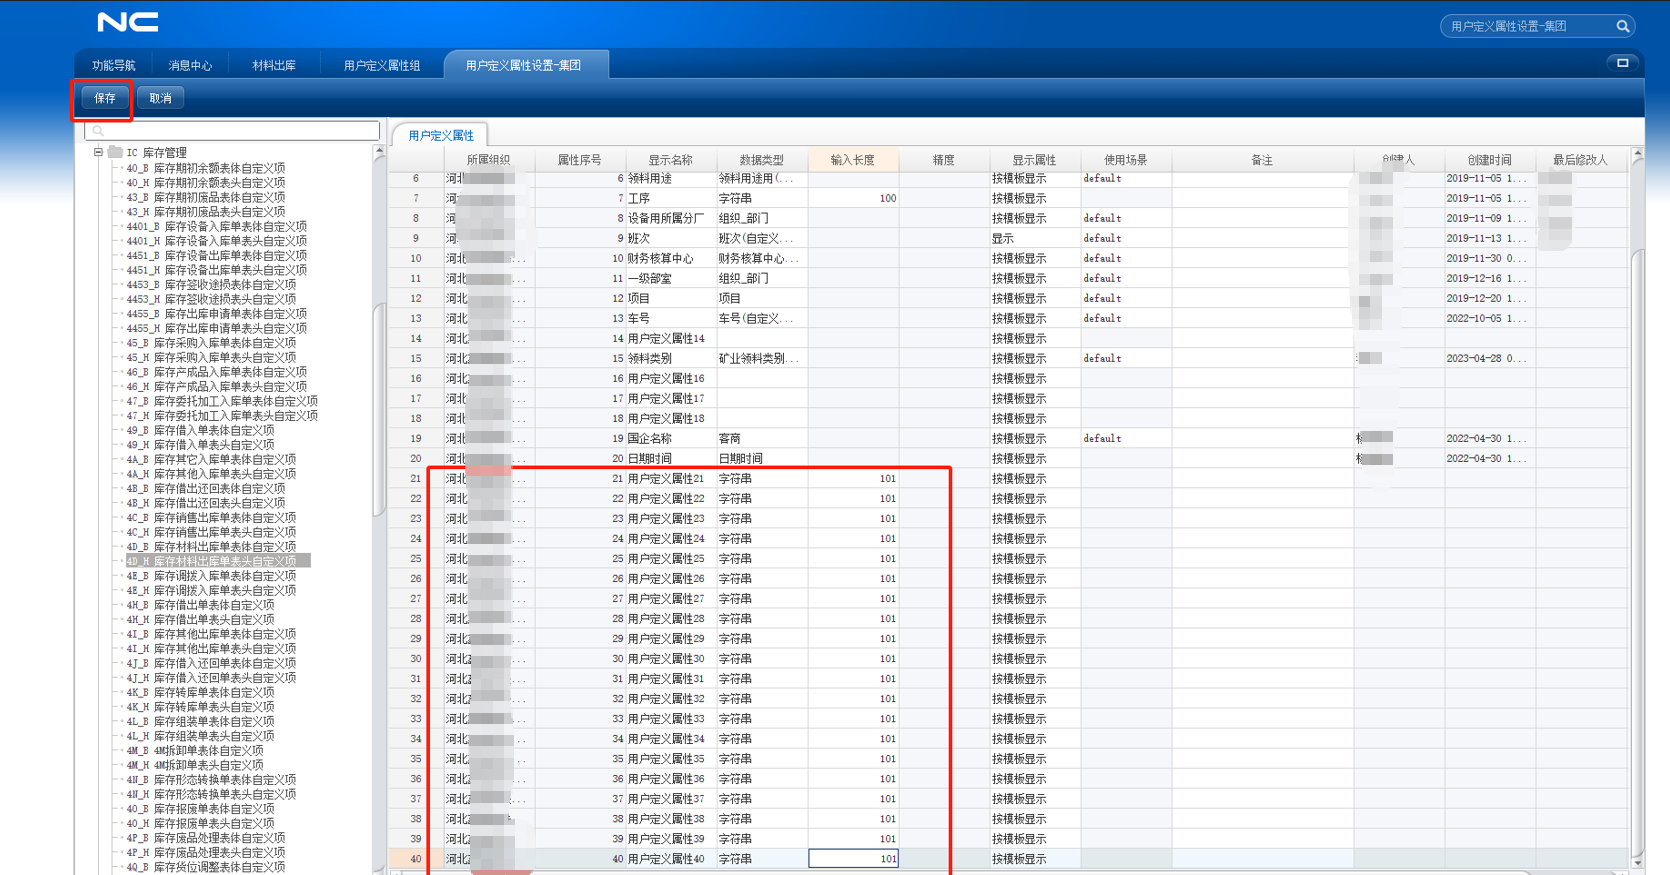Select 4D_B 库存材料出库单表体自定义项
Viewport: 1670px width, 875px height.
click(211, 547)
